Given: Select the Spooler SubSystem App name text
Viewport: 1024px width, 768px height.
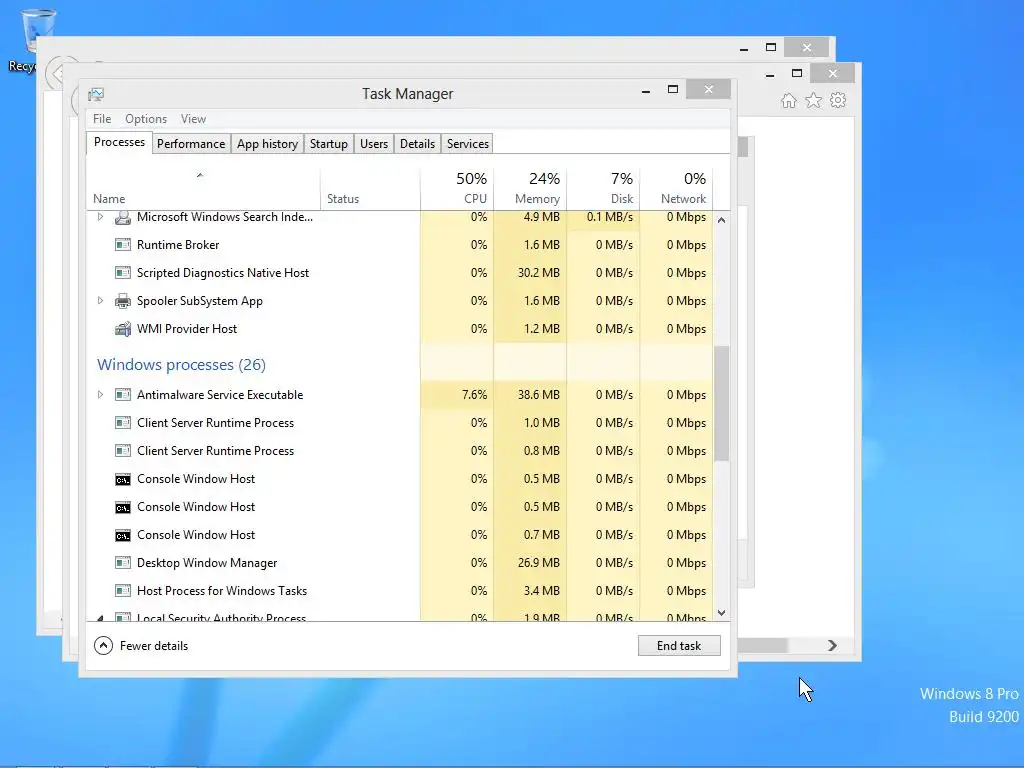Looking at the screenshot, I should (200, 301).
